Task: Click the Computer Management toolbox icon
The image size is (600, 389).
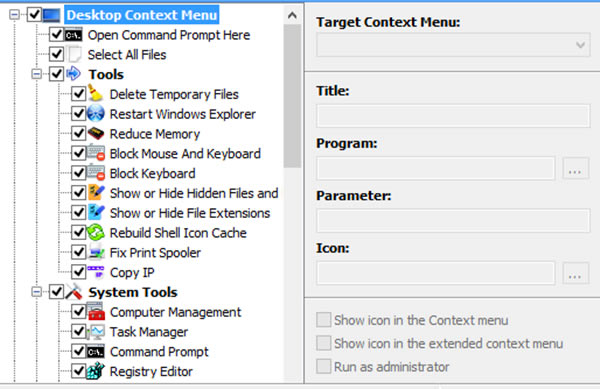Action: pos(96,311)
